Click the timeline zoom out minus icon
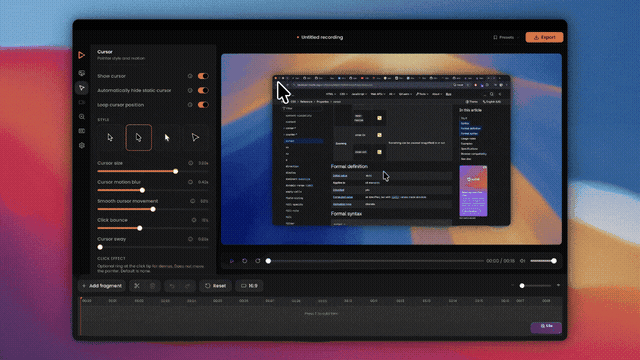640x360 pixels. 512,286
